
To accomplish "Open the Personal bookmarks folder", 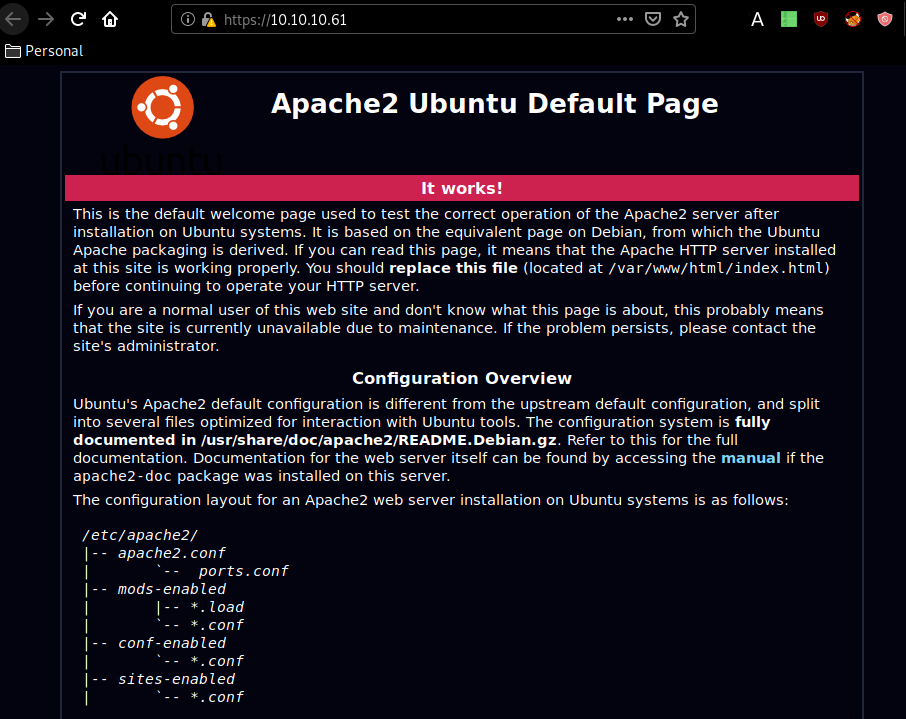I will (44, 51).
